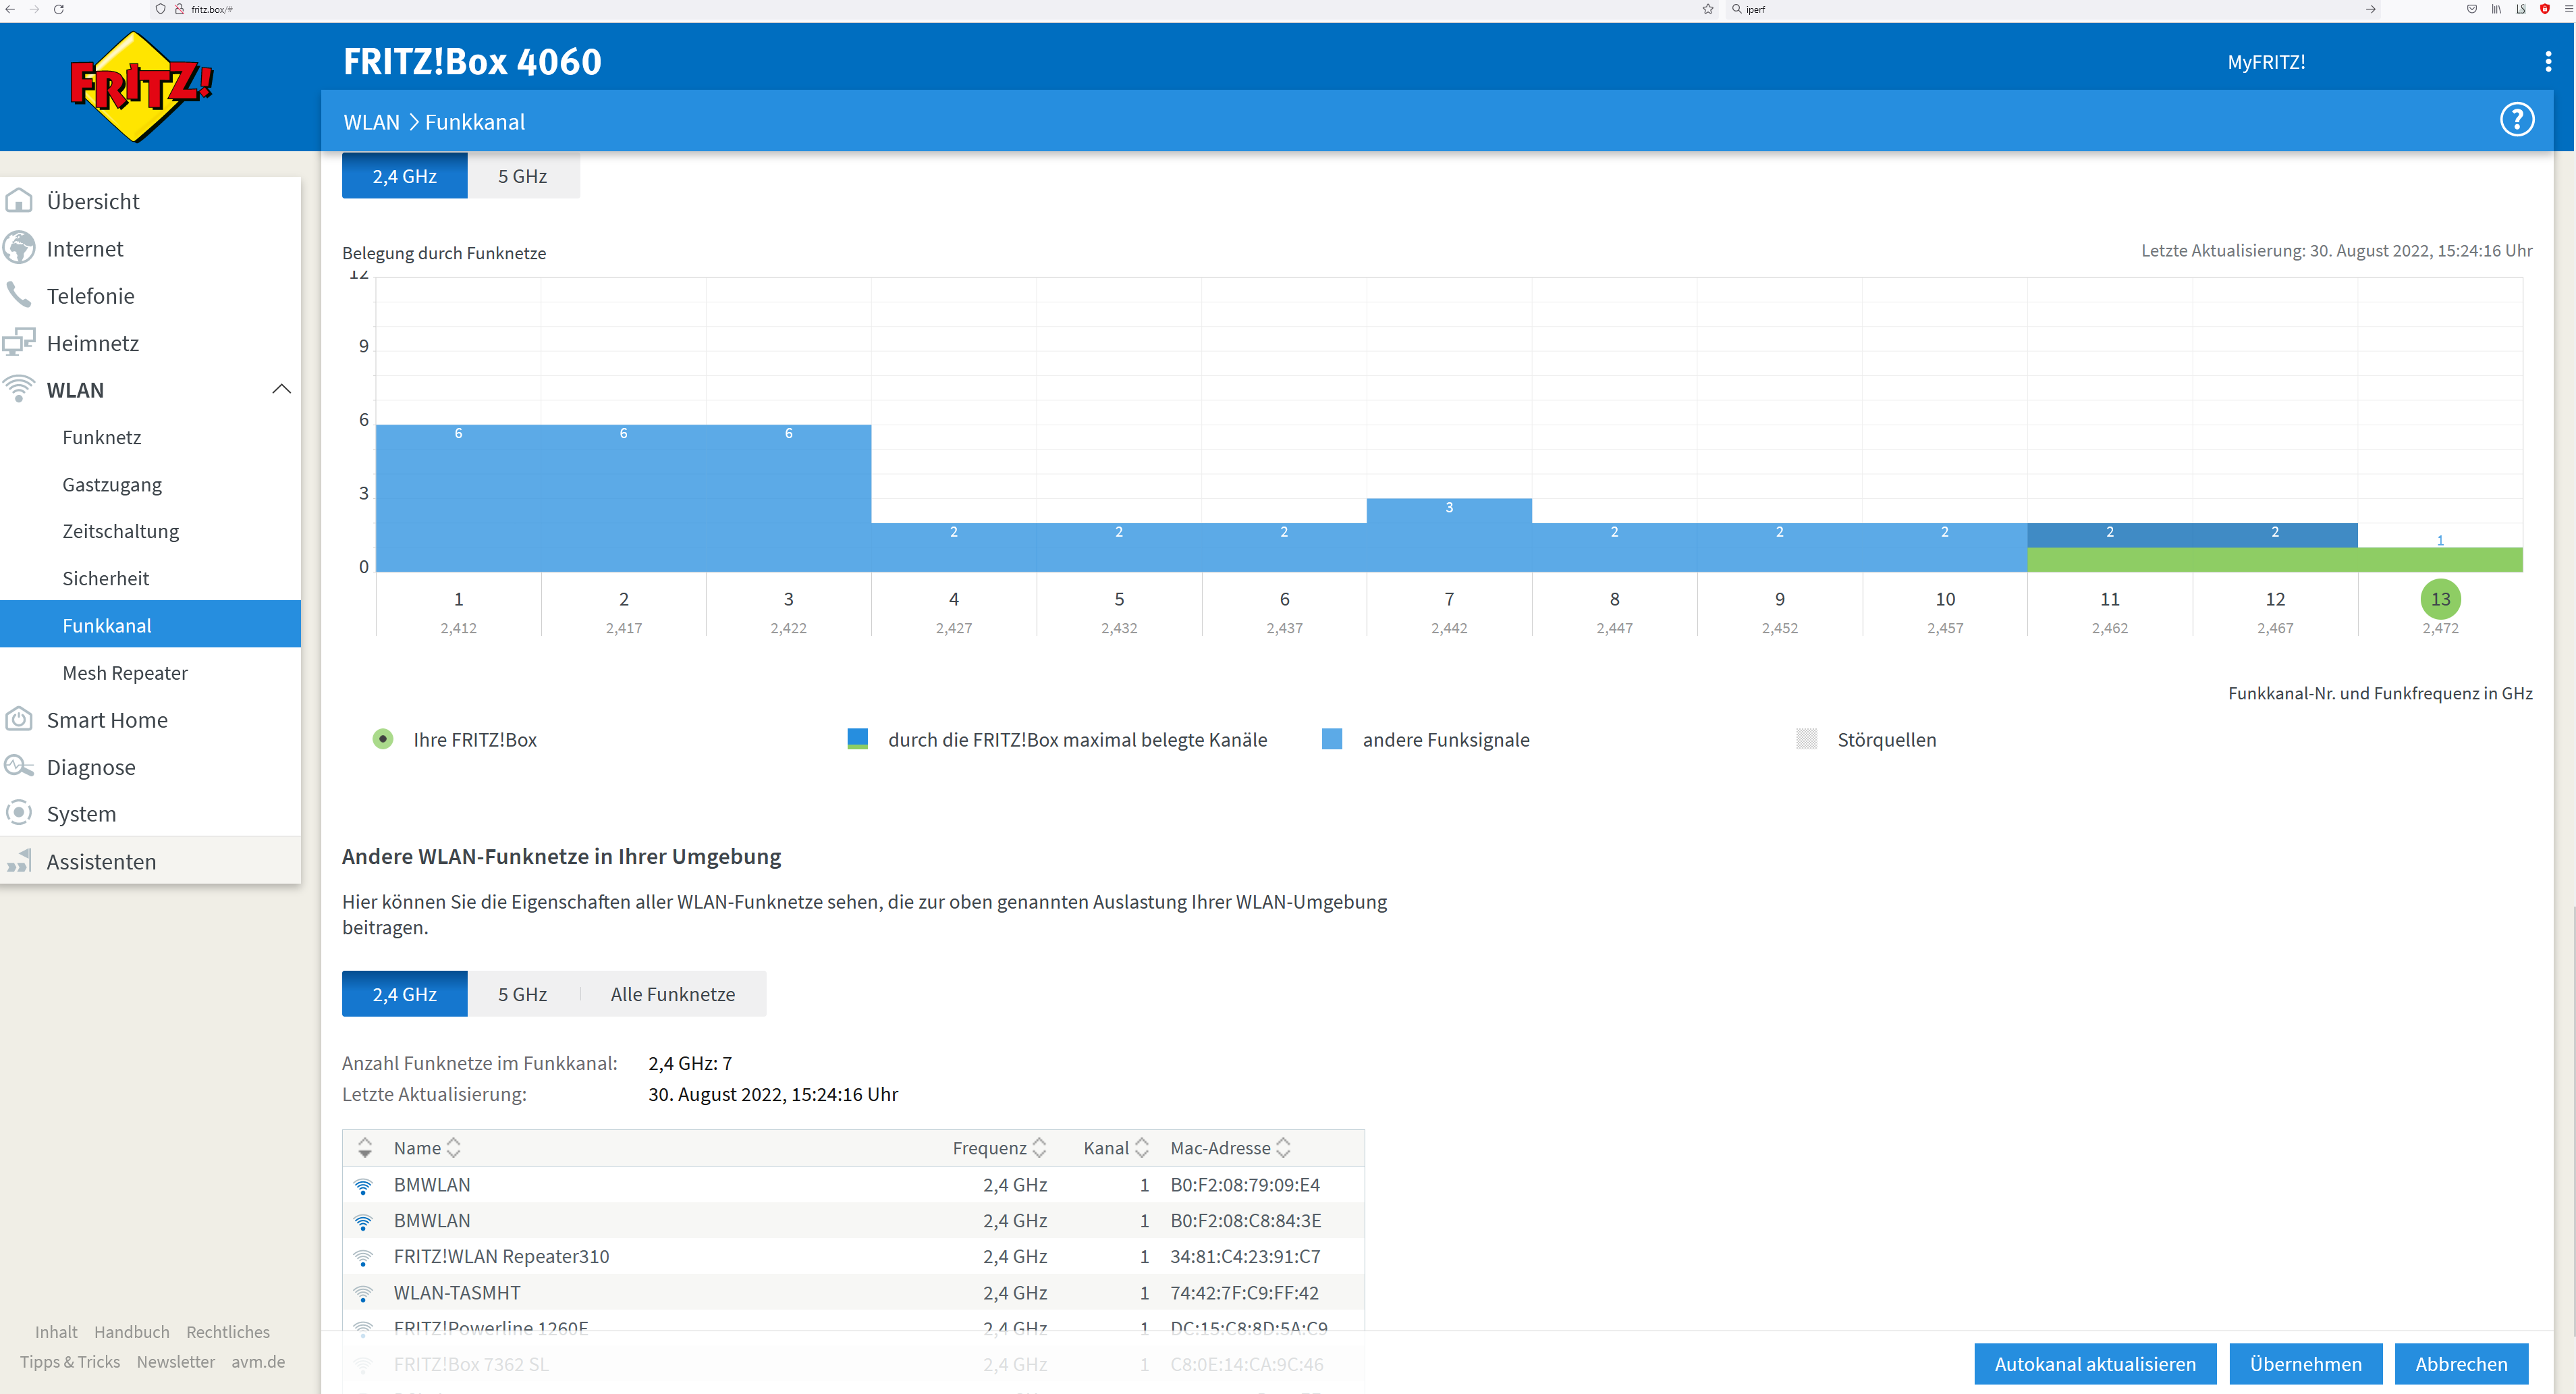Click the WLAN wifi icon in sidebar
The width and height of the screenshot is (2576, 1394).
19,389
